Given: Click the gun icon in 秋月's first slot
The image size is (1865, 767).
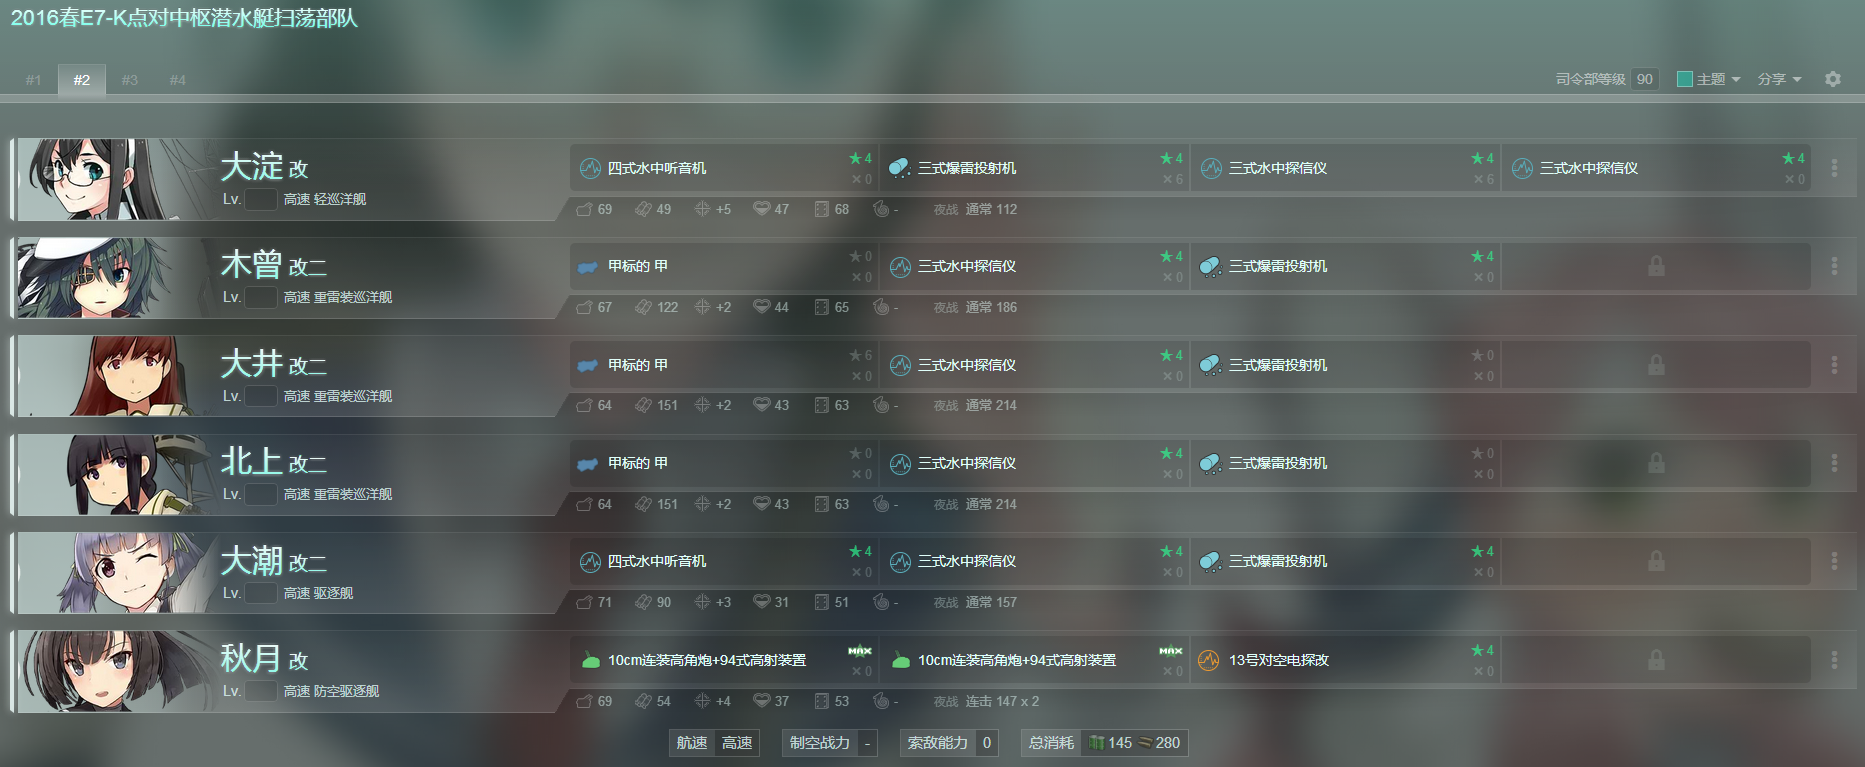Looking at the screenshot, I should pyautogui.click(x=590, y=660).
